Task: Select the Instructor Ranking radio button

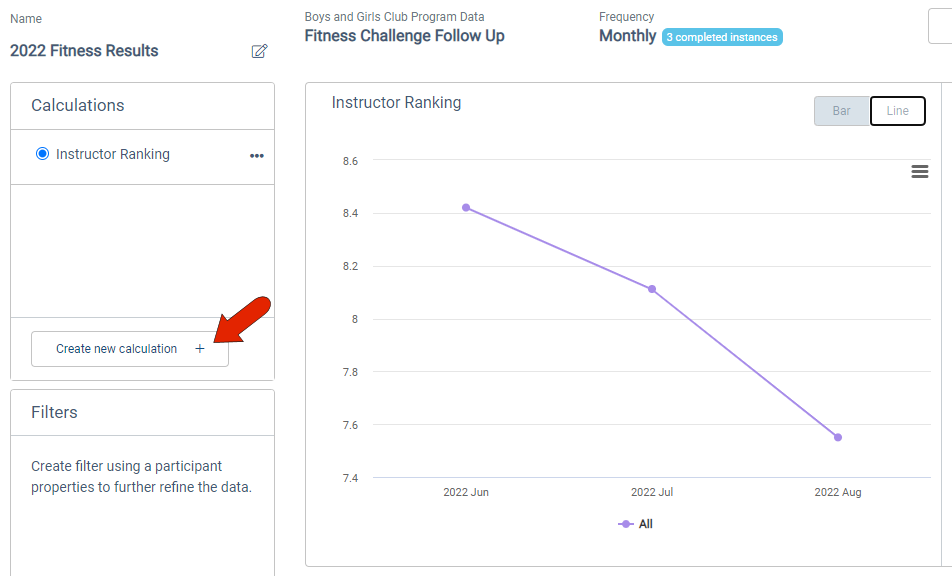Action: point(42,154)
